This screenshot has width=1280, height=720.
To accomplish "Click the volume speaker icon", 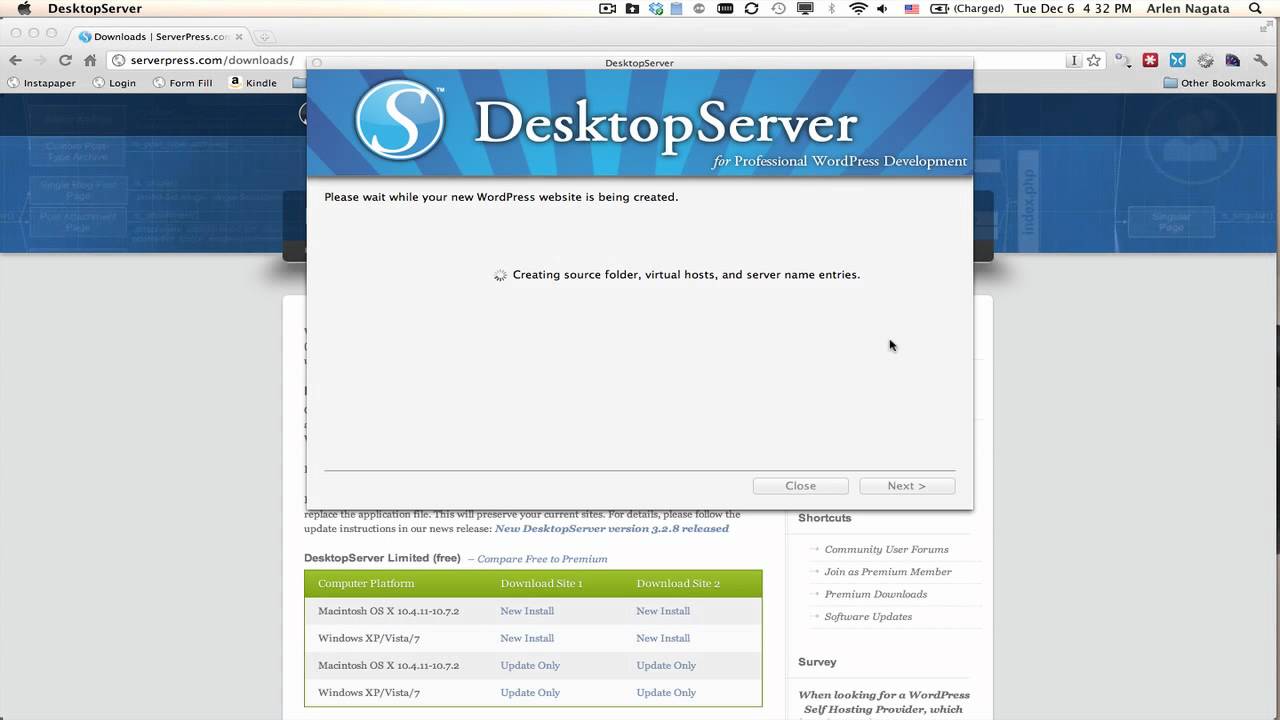I will pyautogui.click(x=883, y=9).
